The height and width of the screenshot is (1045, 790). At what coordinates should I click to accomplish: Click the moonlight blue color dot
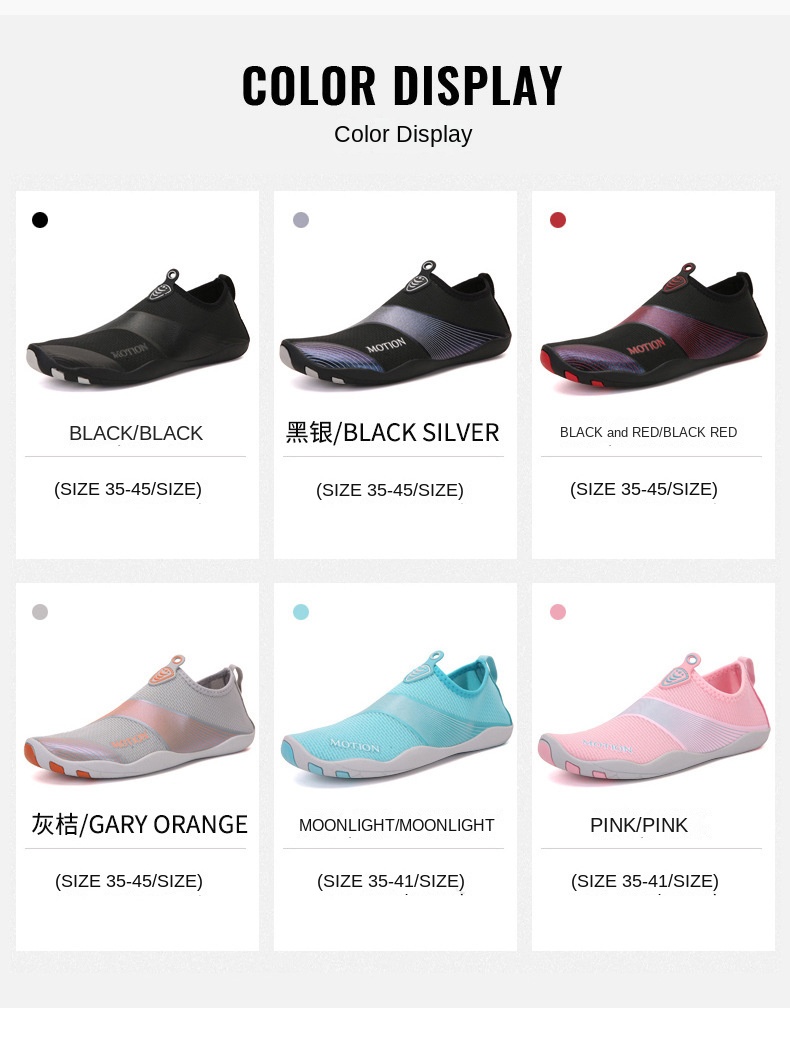point(301,612)
